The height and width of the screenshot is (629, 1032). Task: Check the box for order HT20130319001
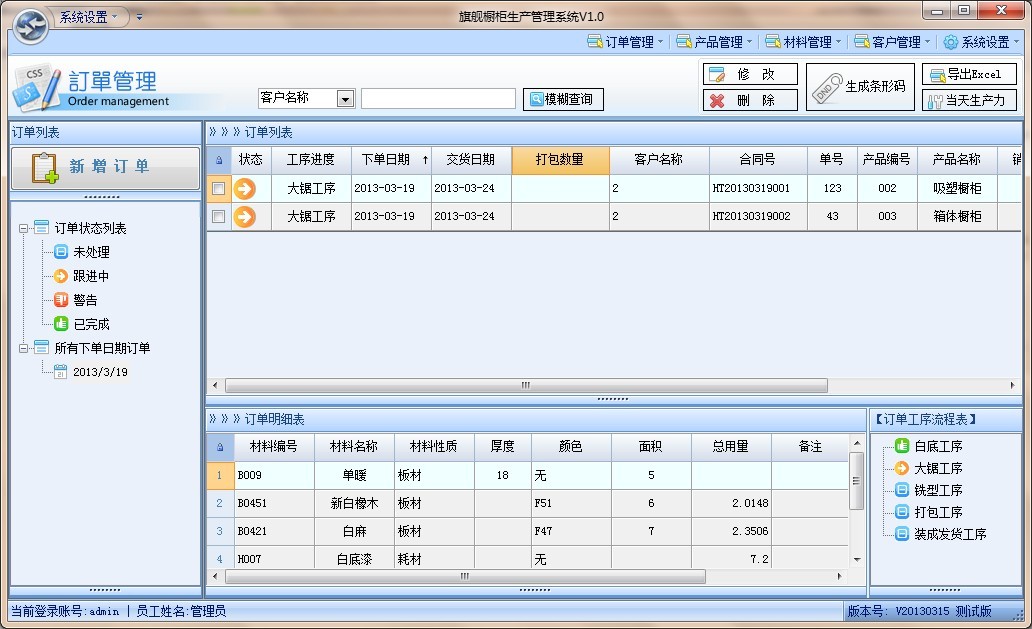[x=218, y=189]
